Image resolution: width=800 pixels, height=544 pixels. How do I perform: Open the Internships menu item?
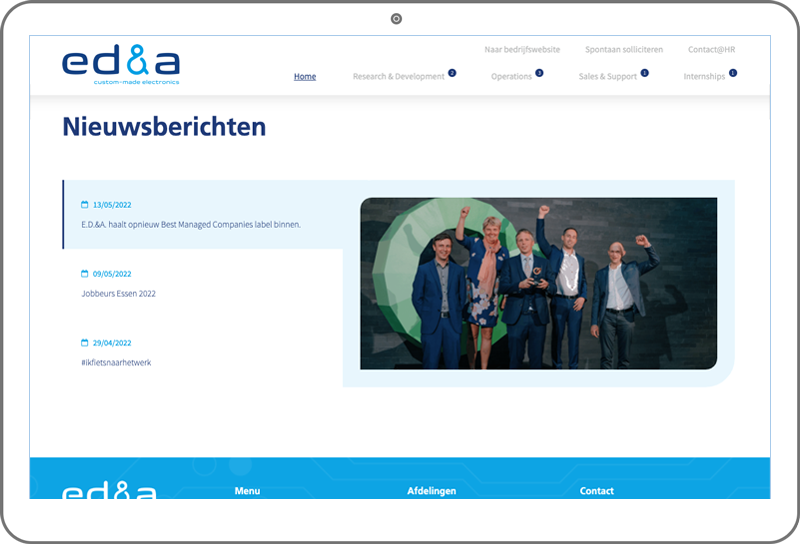click(x=704, y=77)
